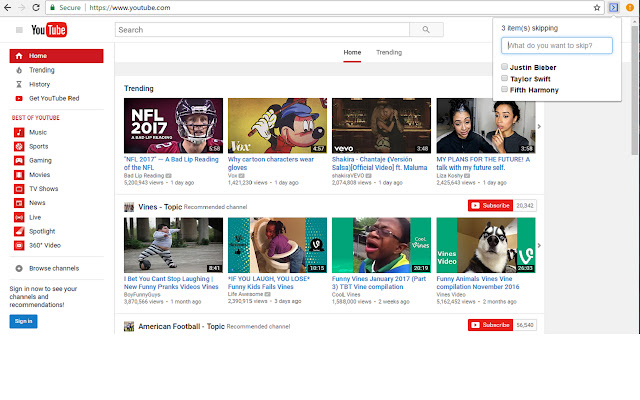The image size is (640, 400).
Task: Click the Live category icon
Action: click(19, 217)
